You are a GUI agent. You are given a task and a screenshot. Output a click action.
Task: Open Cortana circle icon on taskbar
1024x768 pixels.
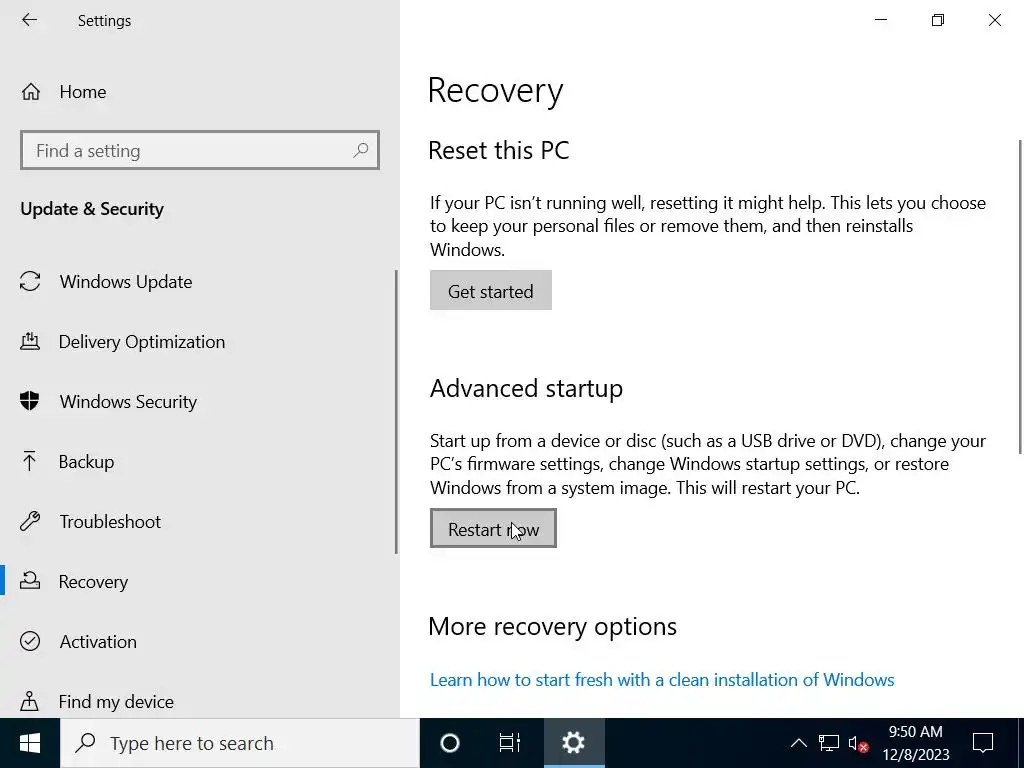[x=450, y=743]
